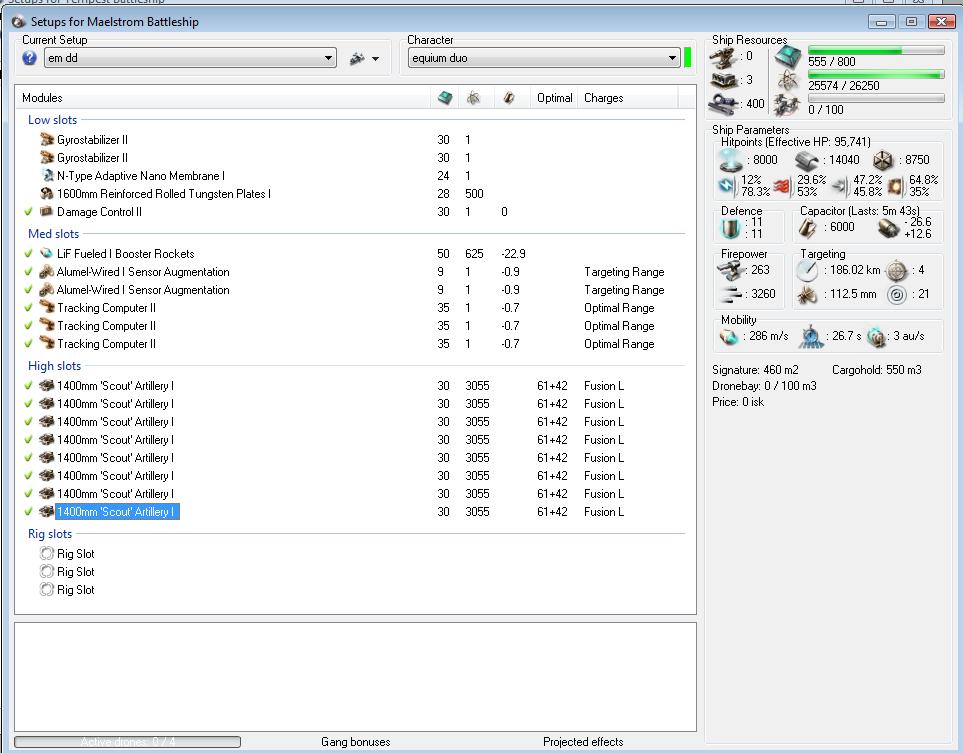Image resolution: width=963 pixels, height=753 pixels.
Task: Toggle the first Tracking Computer II checkmark
Action: (x=28, y=308)
